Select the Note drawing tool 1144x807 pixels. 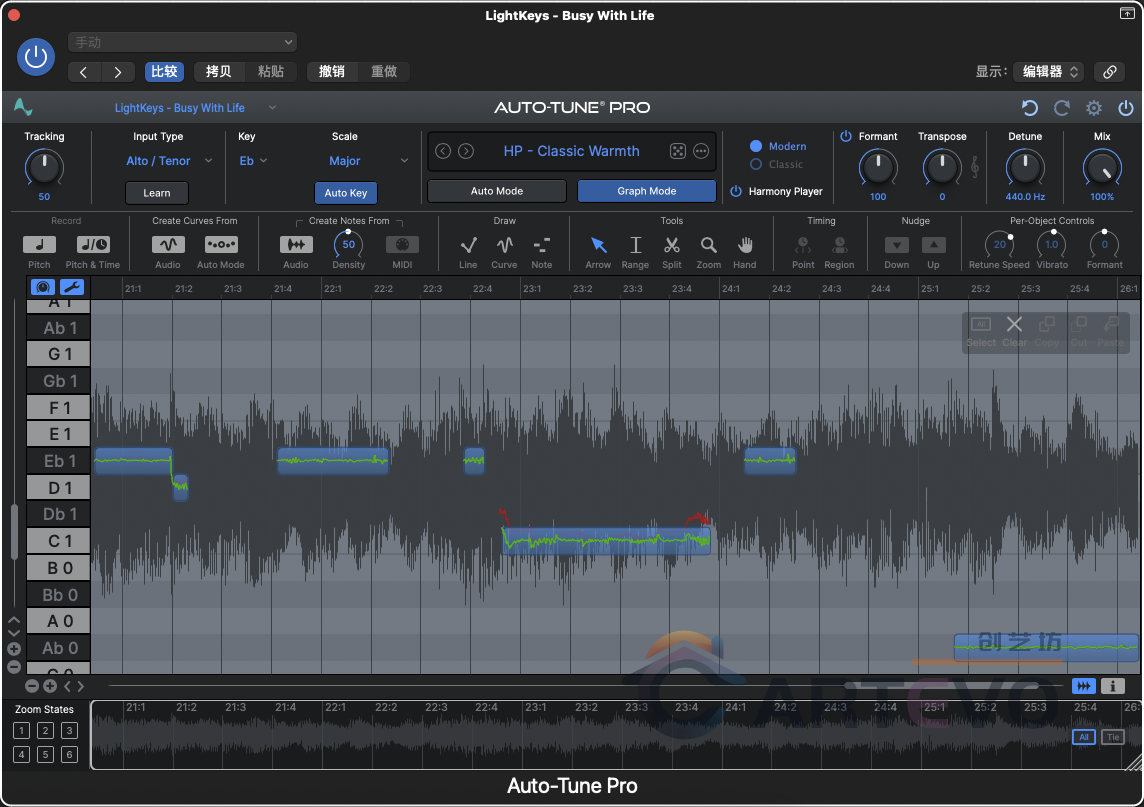[x=540, y=247]
